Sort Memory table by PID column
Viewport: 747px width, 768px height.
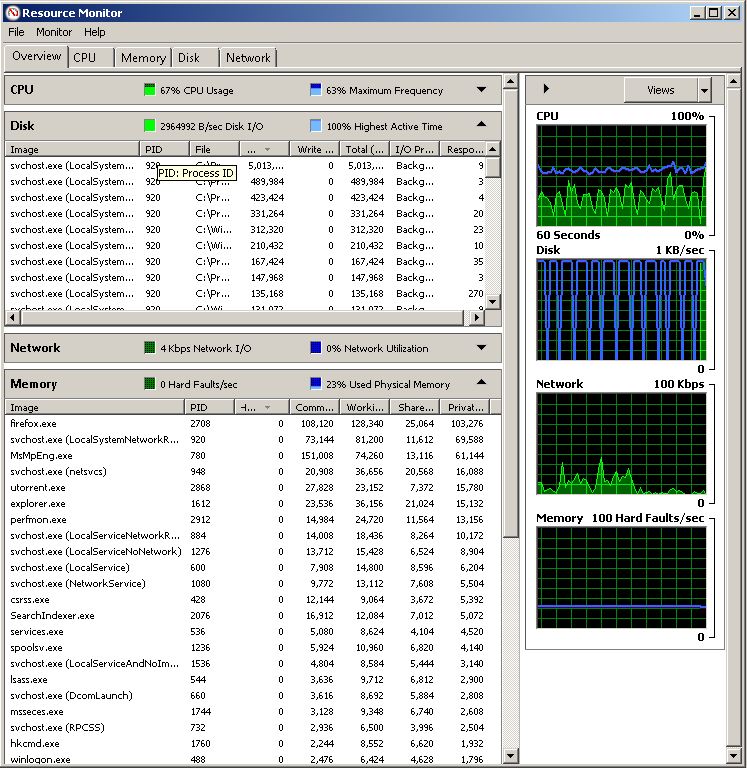coord(210,407)
